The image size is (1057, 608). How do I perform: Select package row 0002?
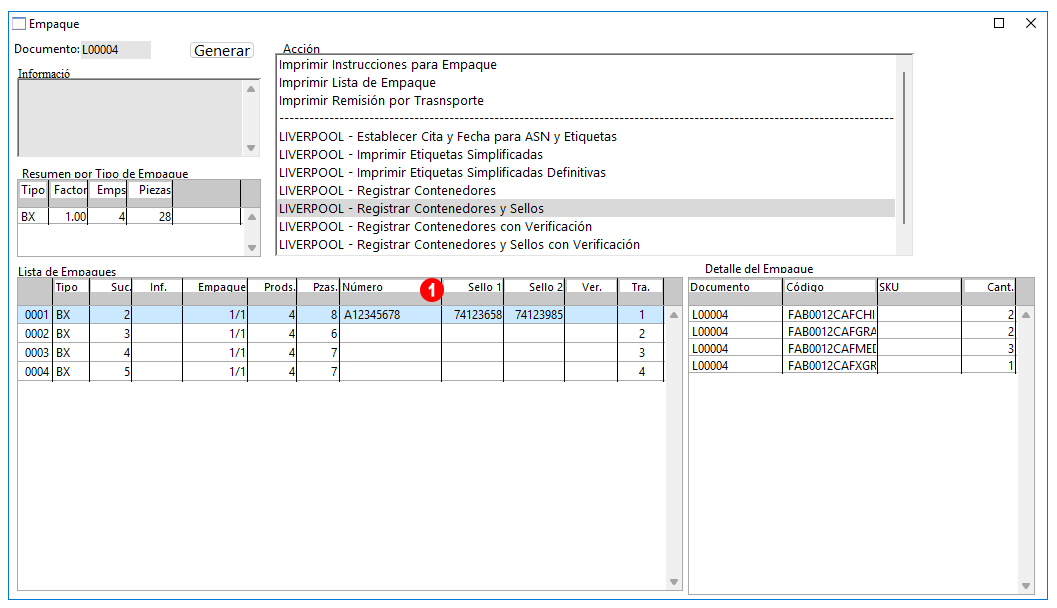(340, 334)
